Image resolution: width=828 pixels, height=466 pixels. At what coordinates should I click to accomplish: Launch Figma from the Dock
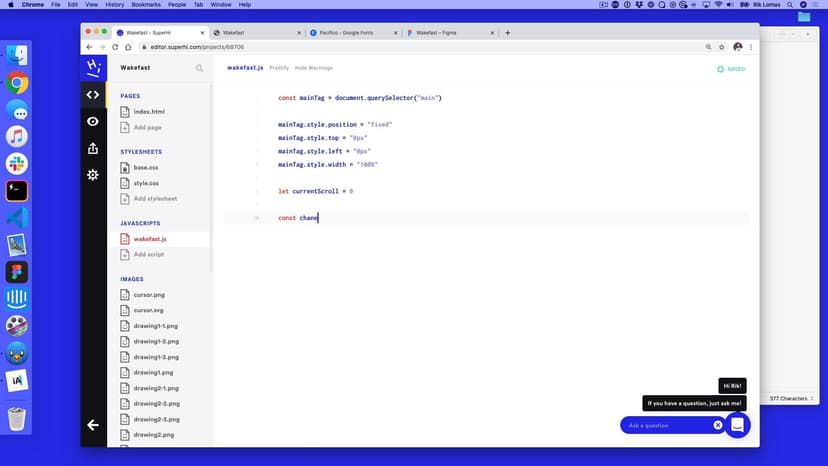click(x=17, y=271)
